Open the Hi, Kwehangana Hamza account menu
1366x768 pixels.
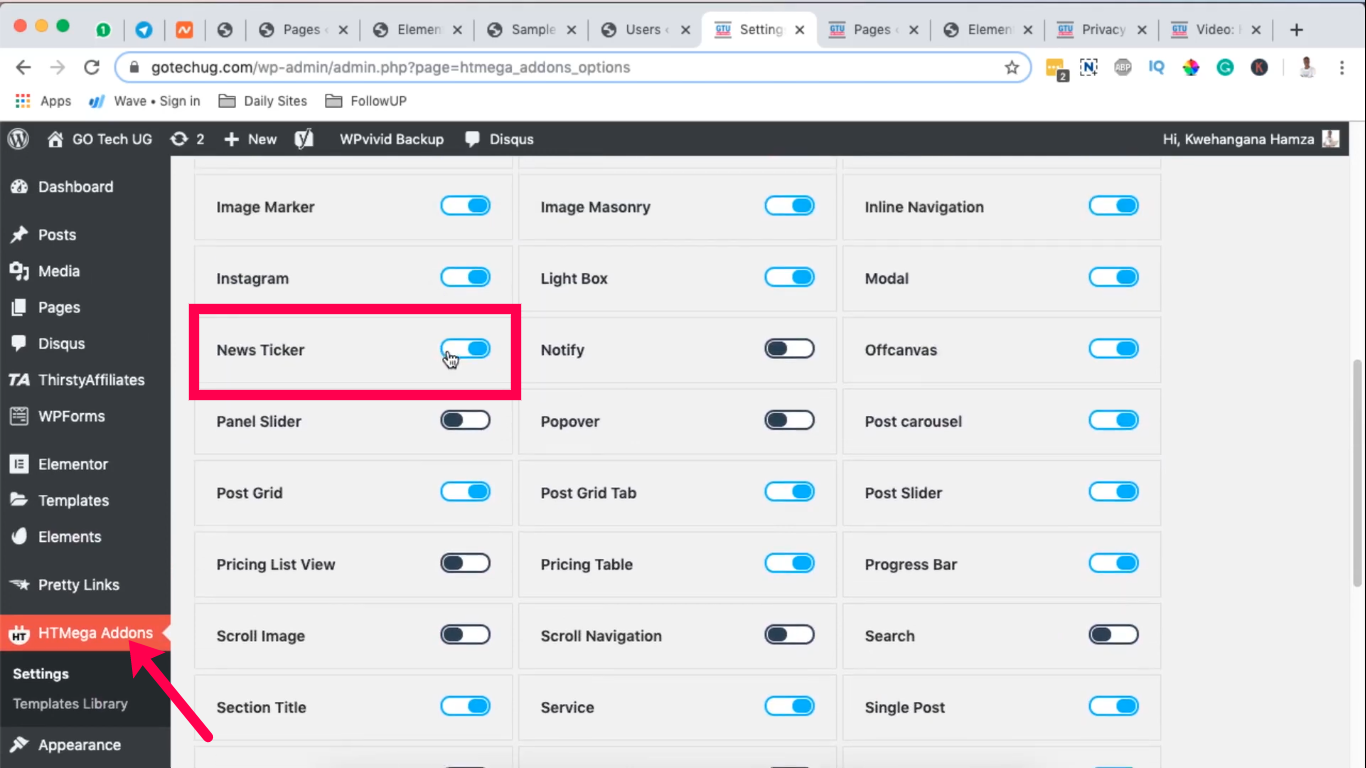pos(1251,139)
